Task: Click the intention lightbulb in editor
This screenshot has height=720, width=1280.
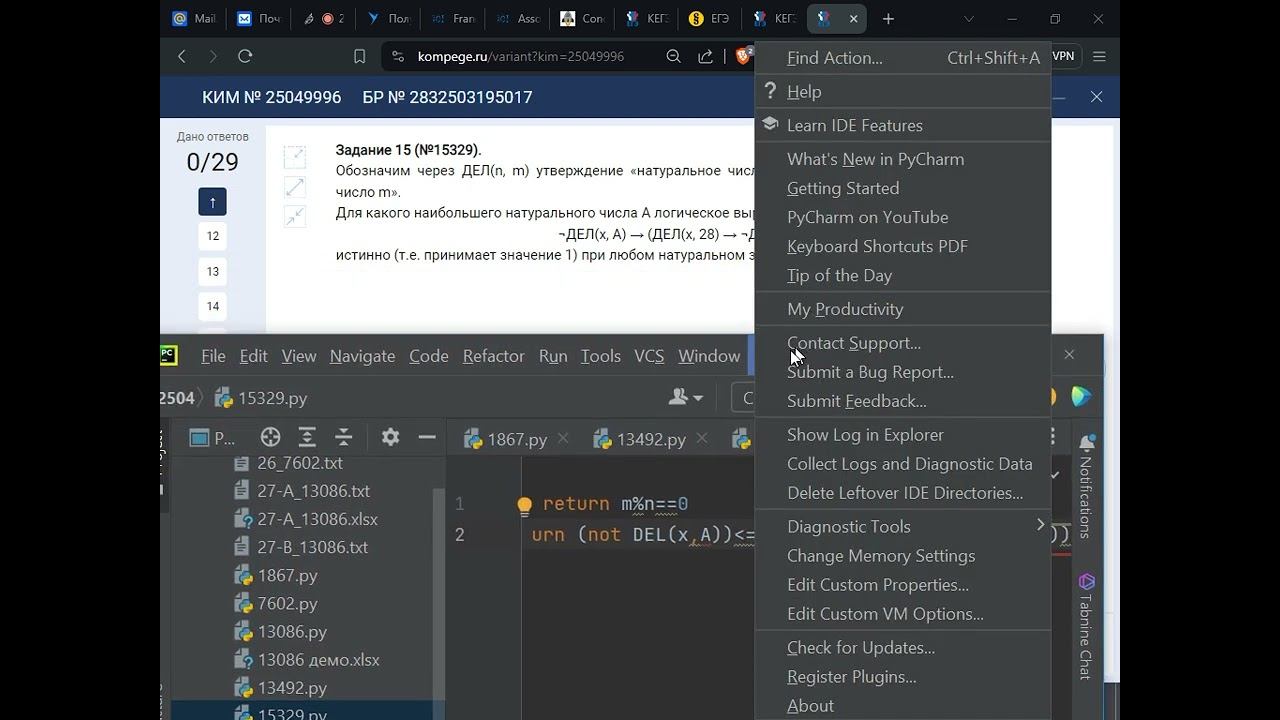Action: [x=524, y=505]
